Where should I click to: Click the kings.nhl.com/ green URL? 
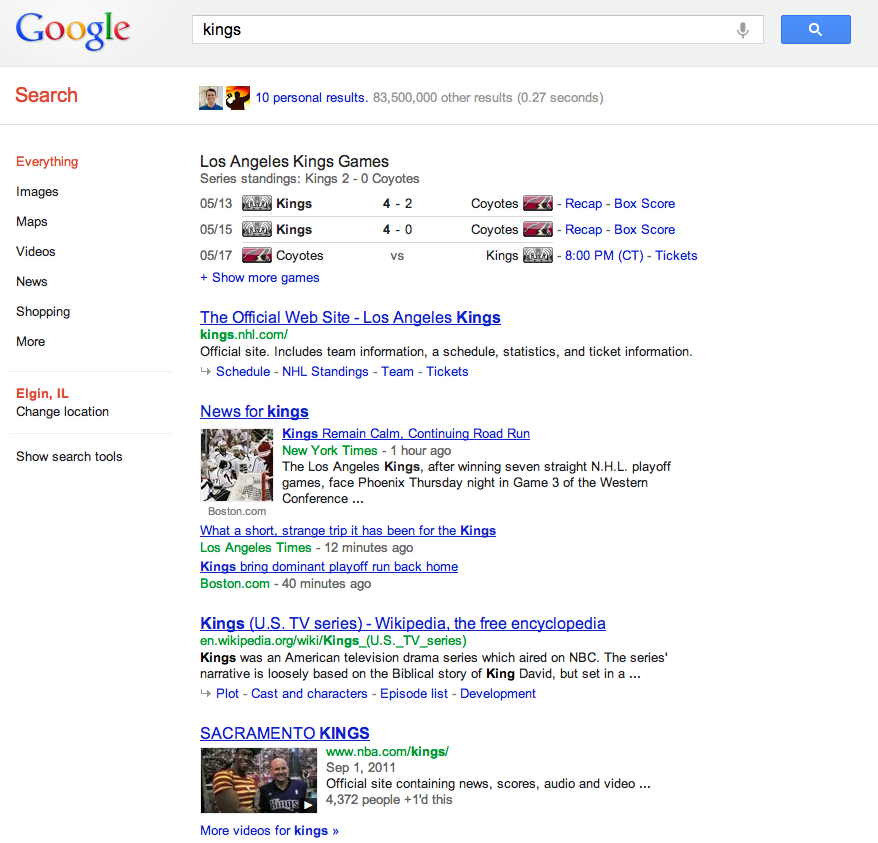pos(244,335)
